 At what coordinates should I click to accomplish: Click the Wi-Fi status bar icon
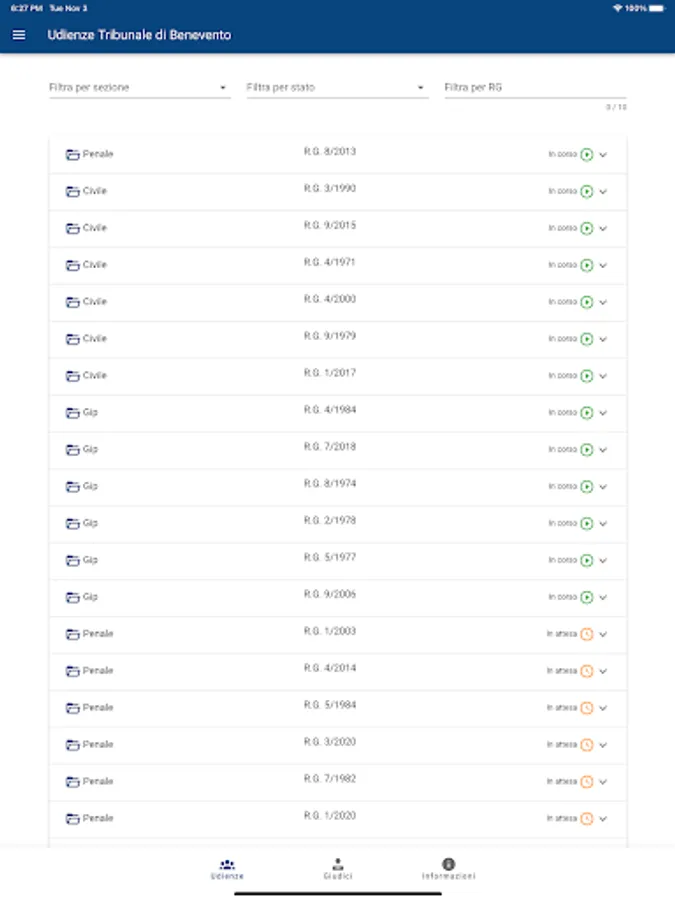click(x=617, y=8)
